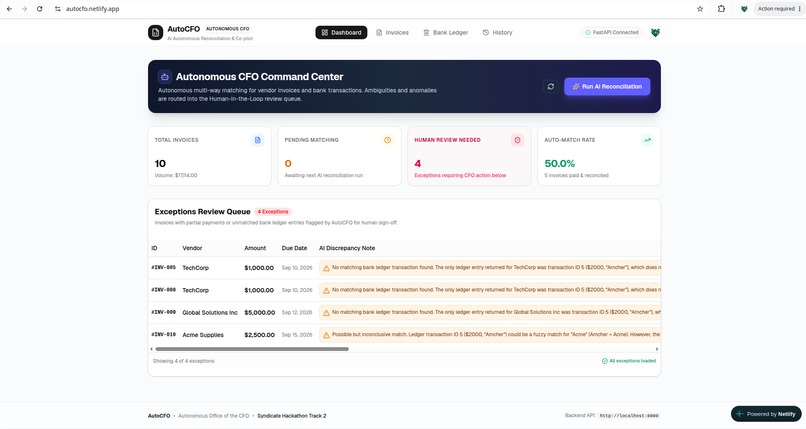Click the green heart avatar in the header

(x=655, y=32)
